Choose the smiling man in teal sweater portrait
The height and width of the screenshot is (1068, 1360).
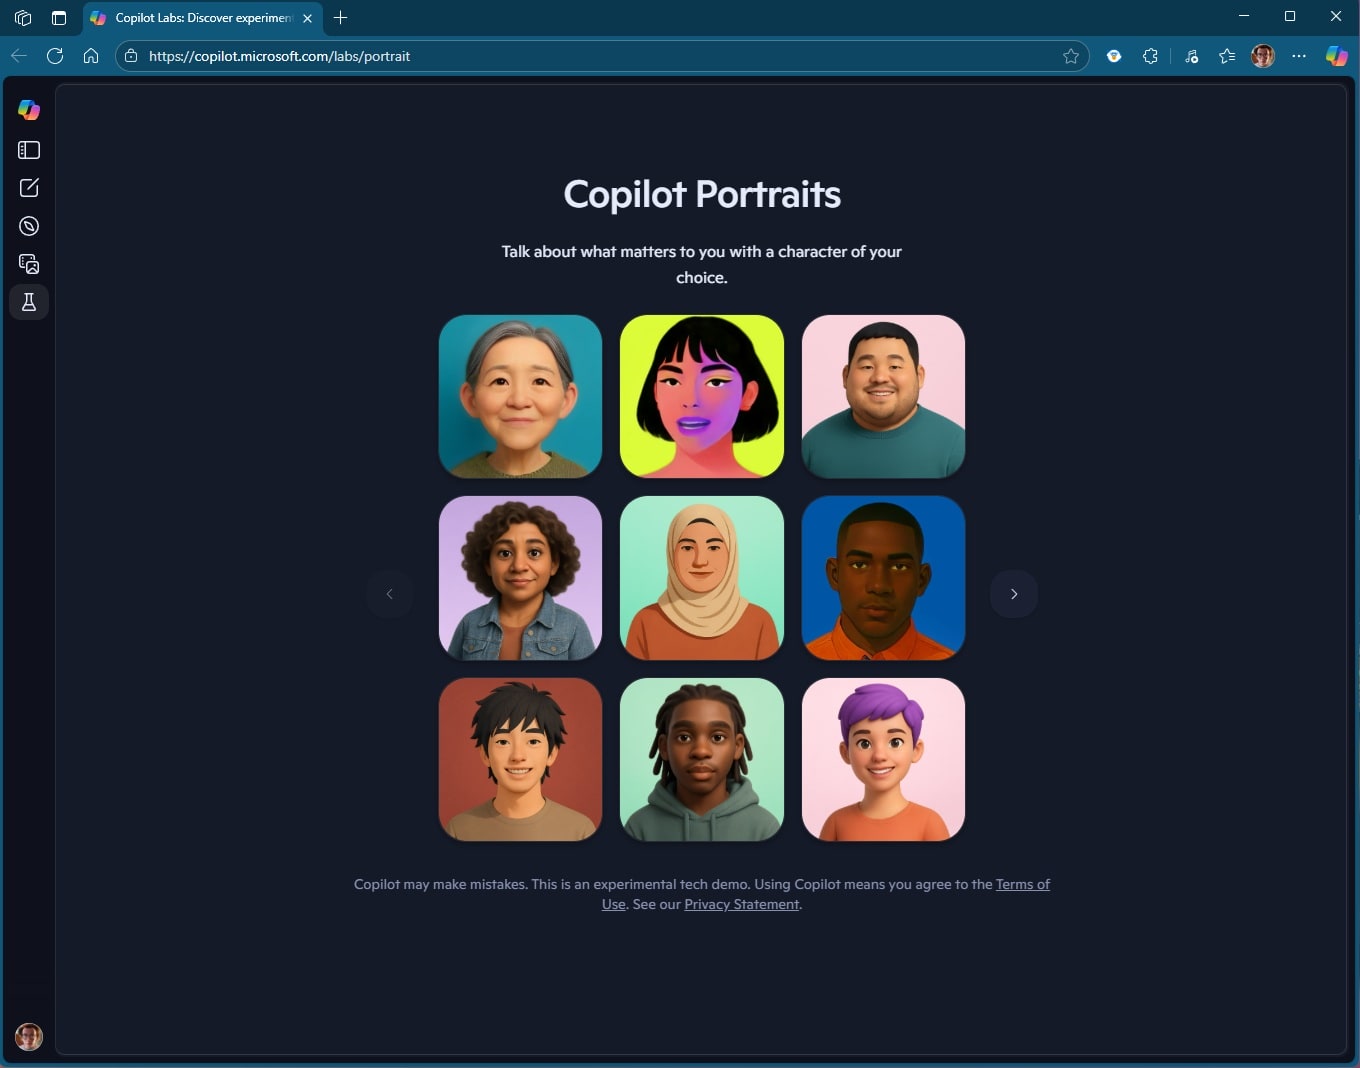[883, 396]
